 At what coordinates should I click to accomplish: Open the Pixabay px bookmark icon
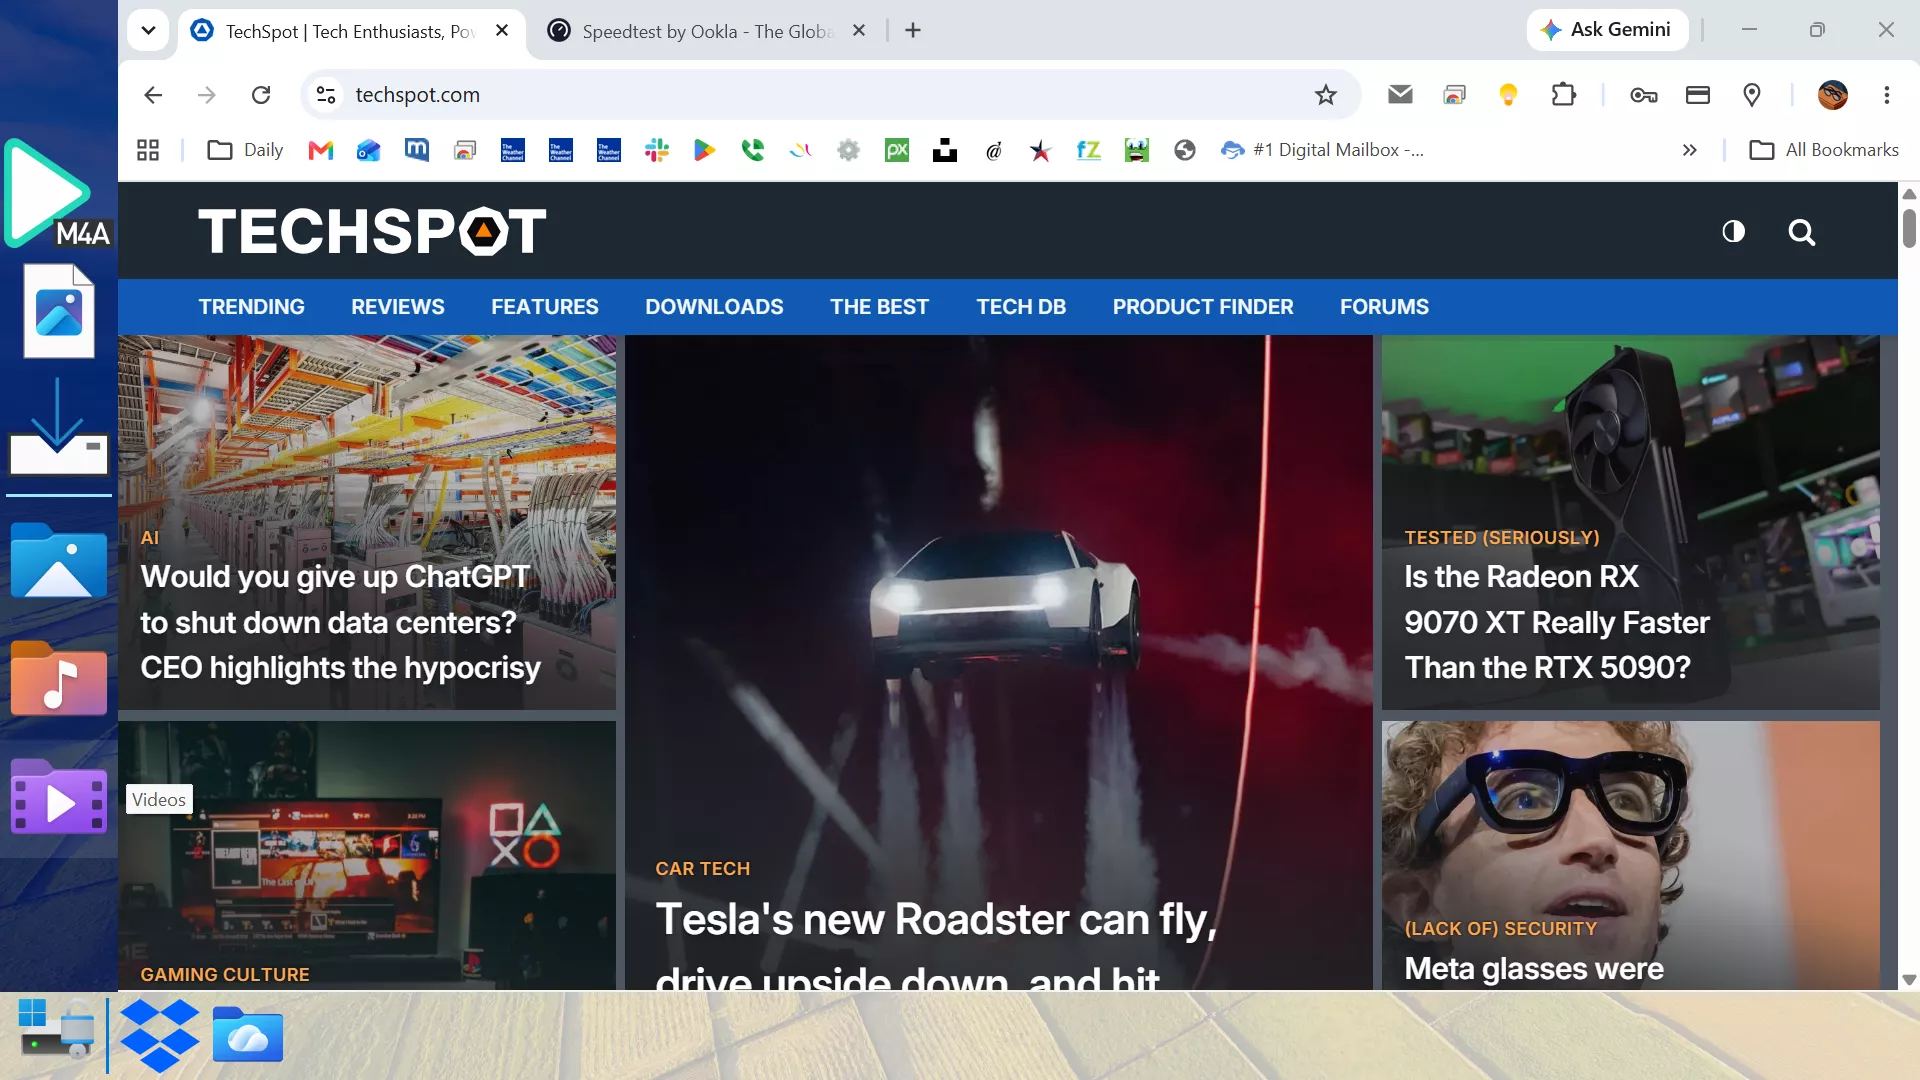coord(897,150)
